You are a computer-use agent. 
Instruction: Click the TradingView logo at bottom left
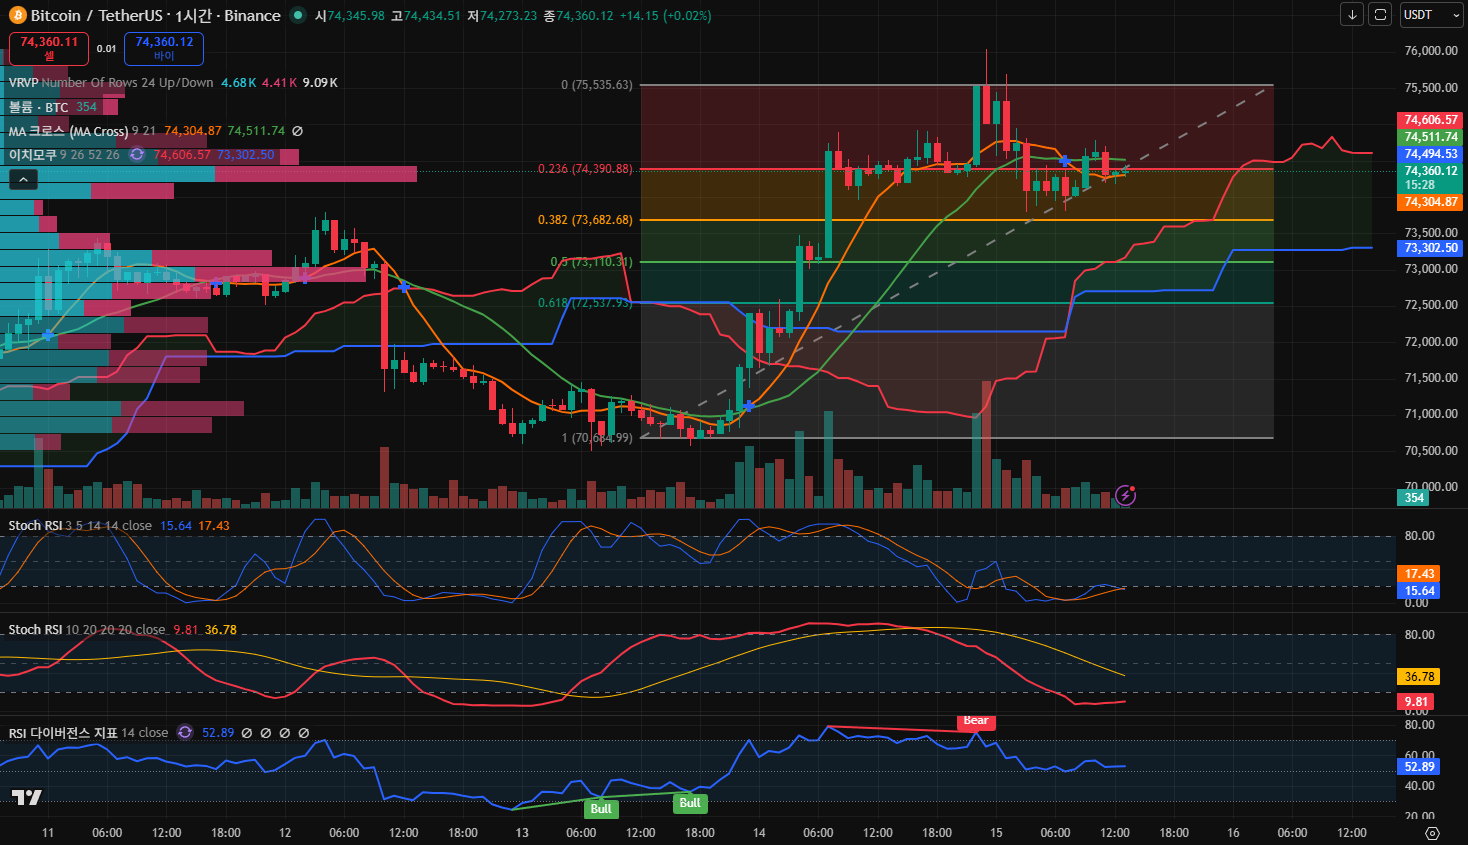(x=27, y=797)
